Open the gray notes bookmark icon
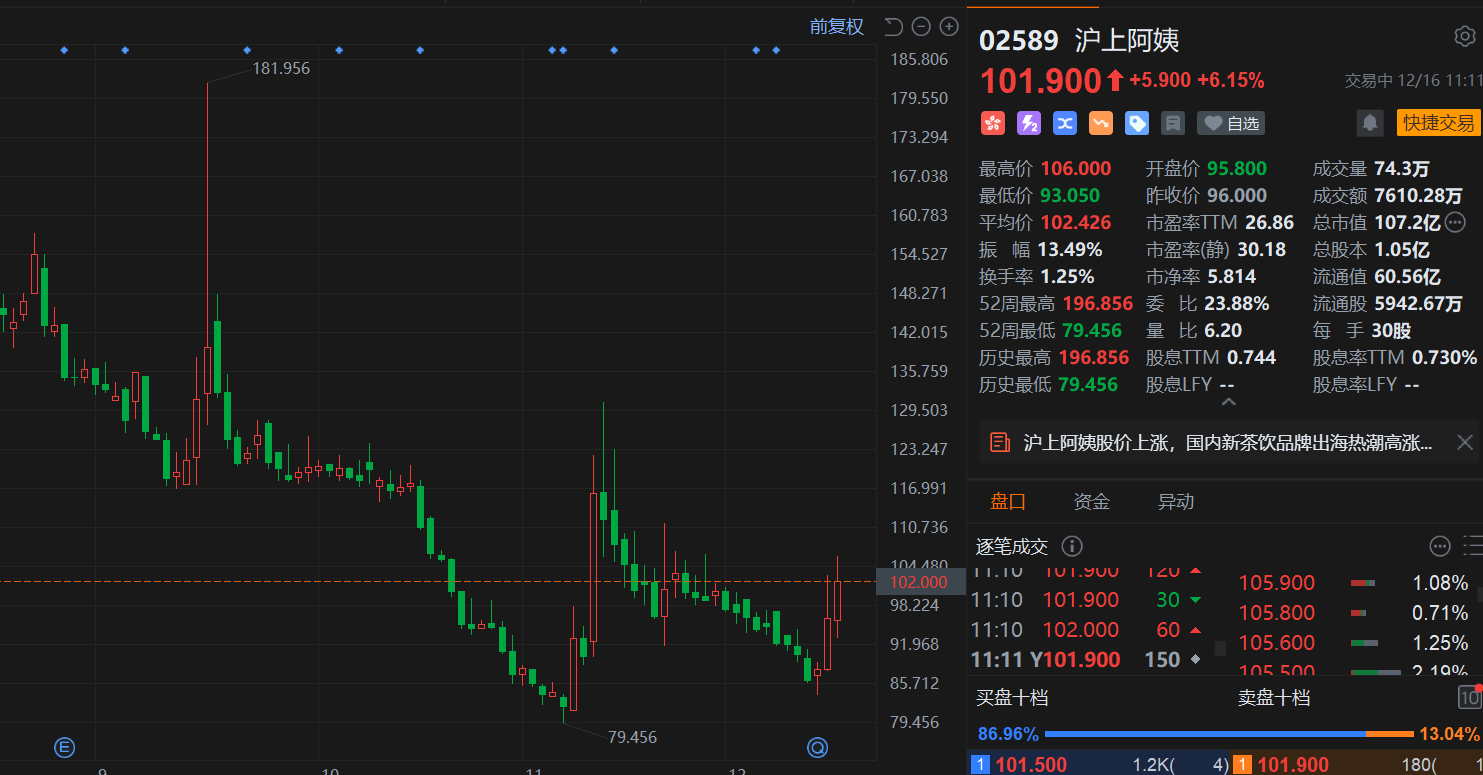Screen dimensions: 1483x775 [x=1173, y=123]
